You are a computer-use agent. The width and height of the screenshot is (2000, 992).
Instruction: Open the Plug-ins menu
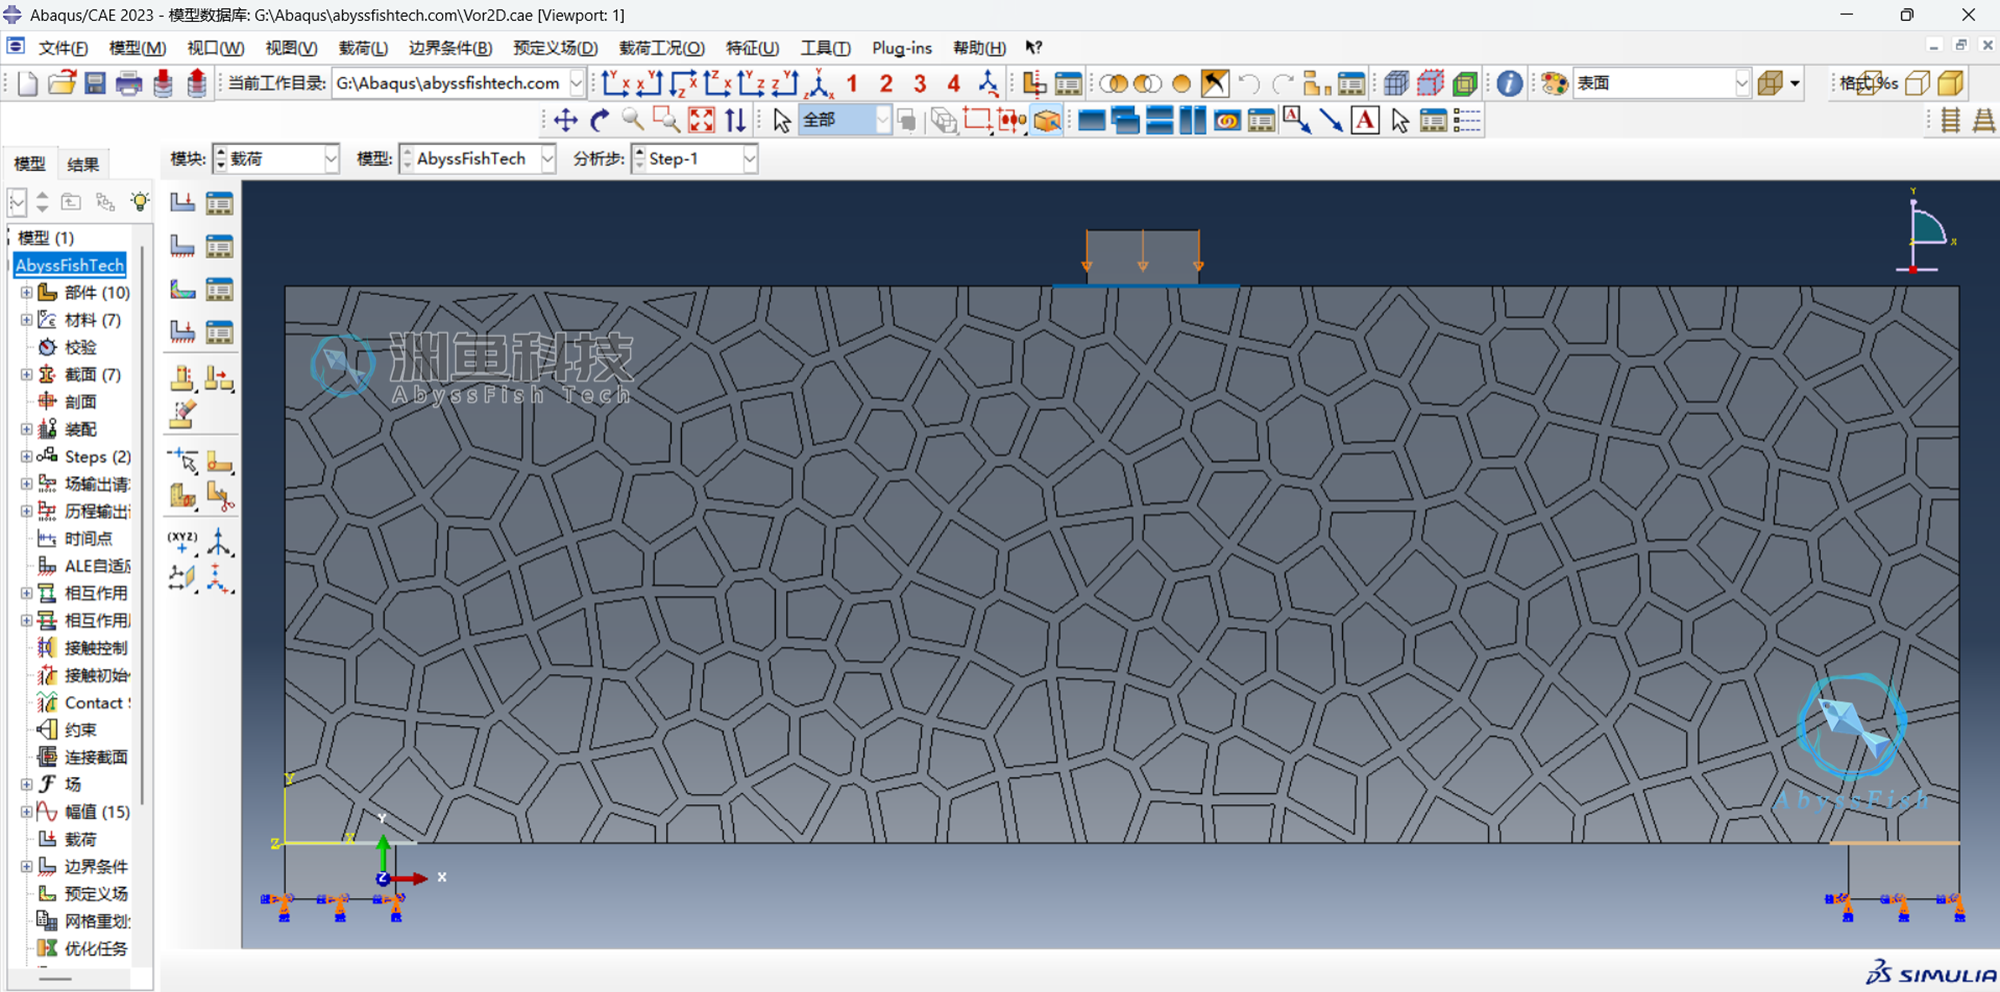tap(902, 48)
